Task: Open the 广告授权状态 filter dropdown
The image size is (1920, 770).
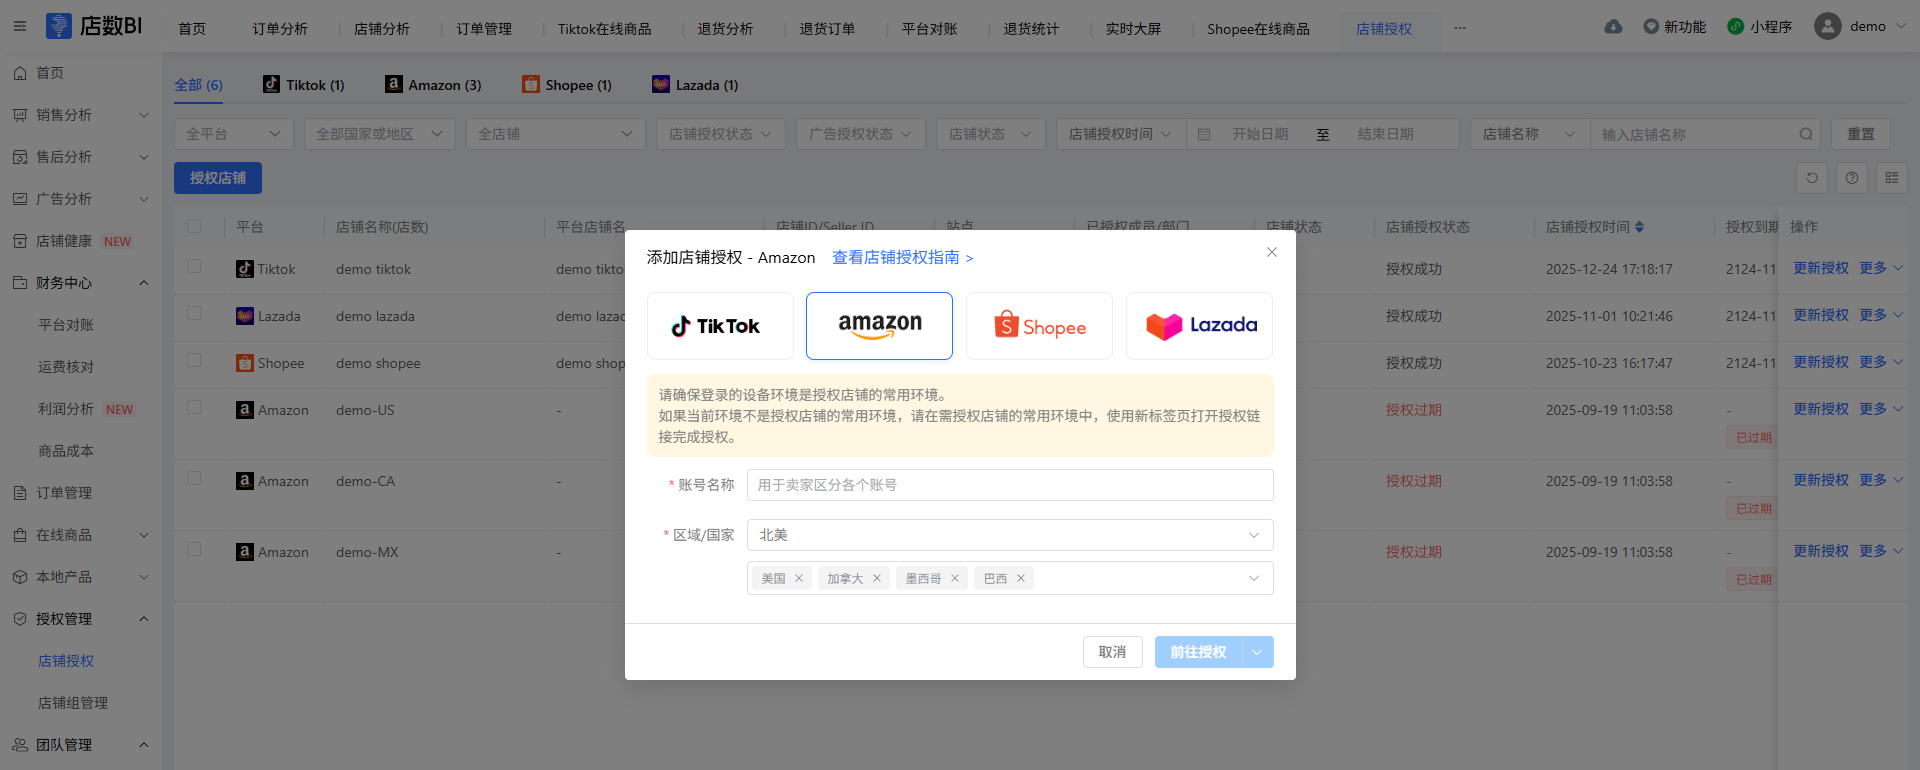Action: pyautogui.click(x=861, y=134)
